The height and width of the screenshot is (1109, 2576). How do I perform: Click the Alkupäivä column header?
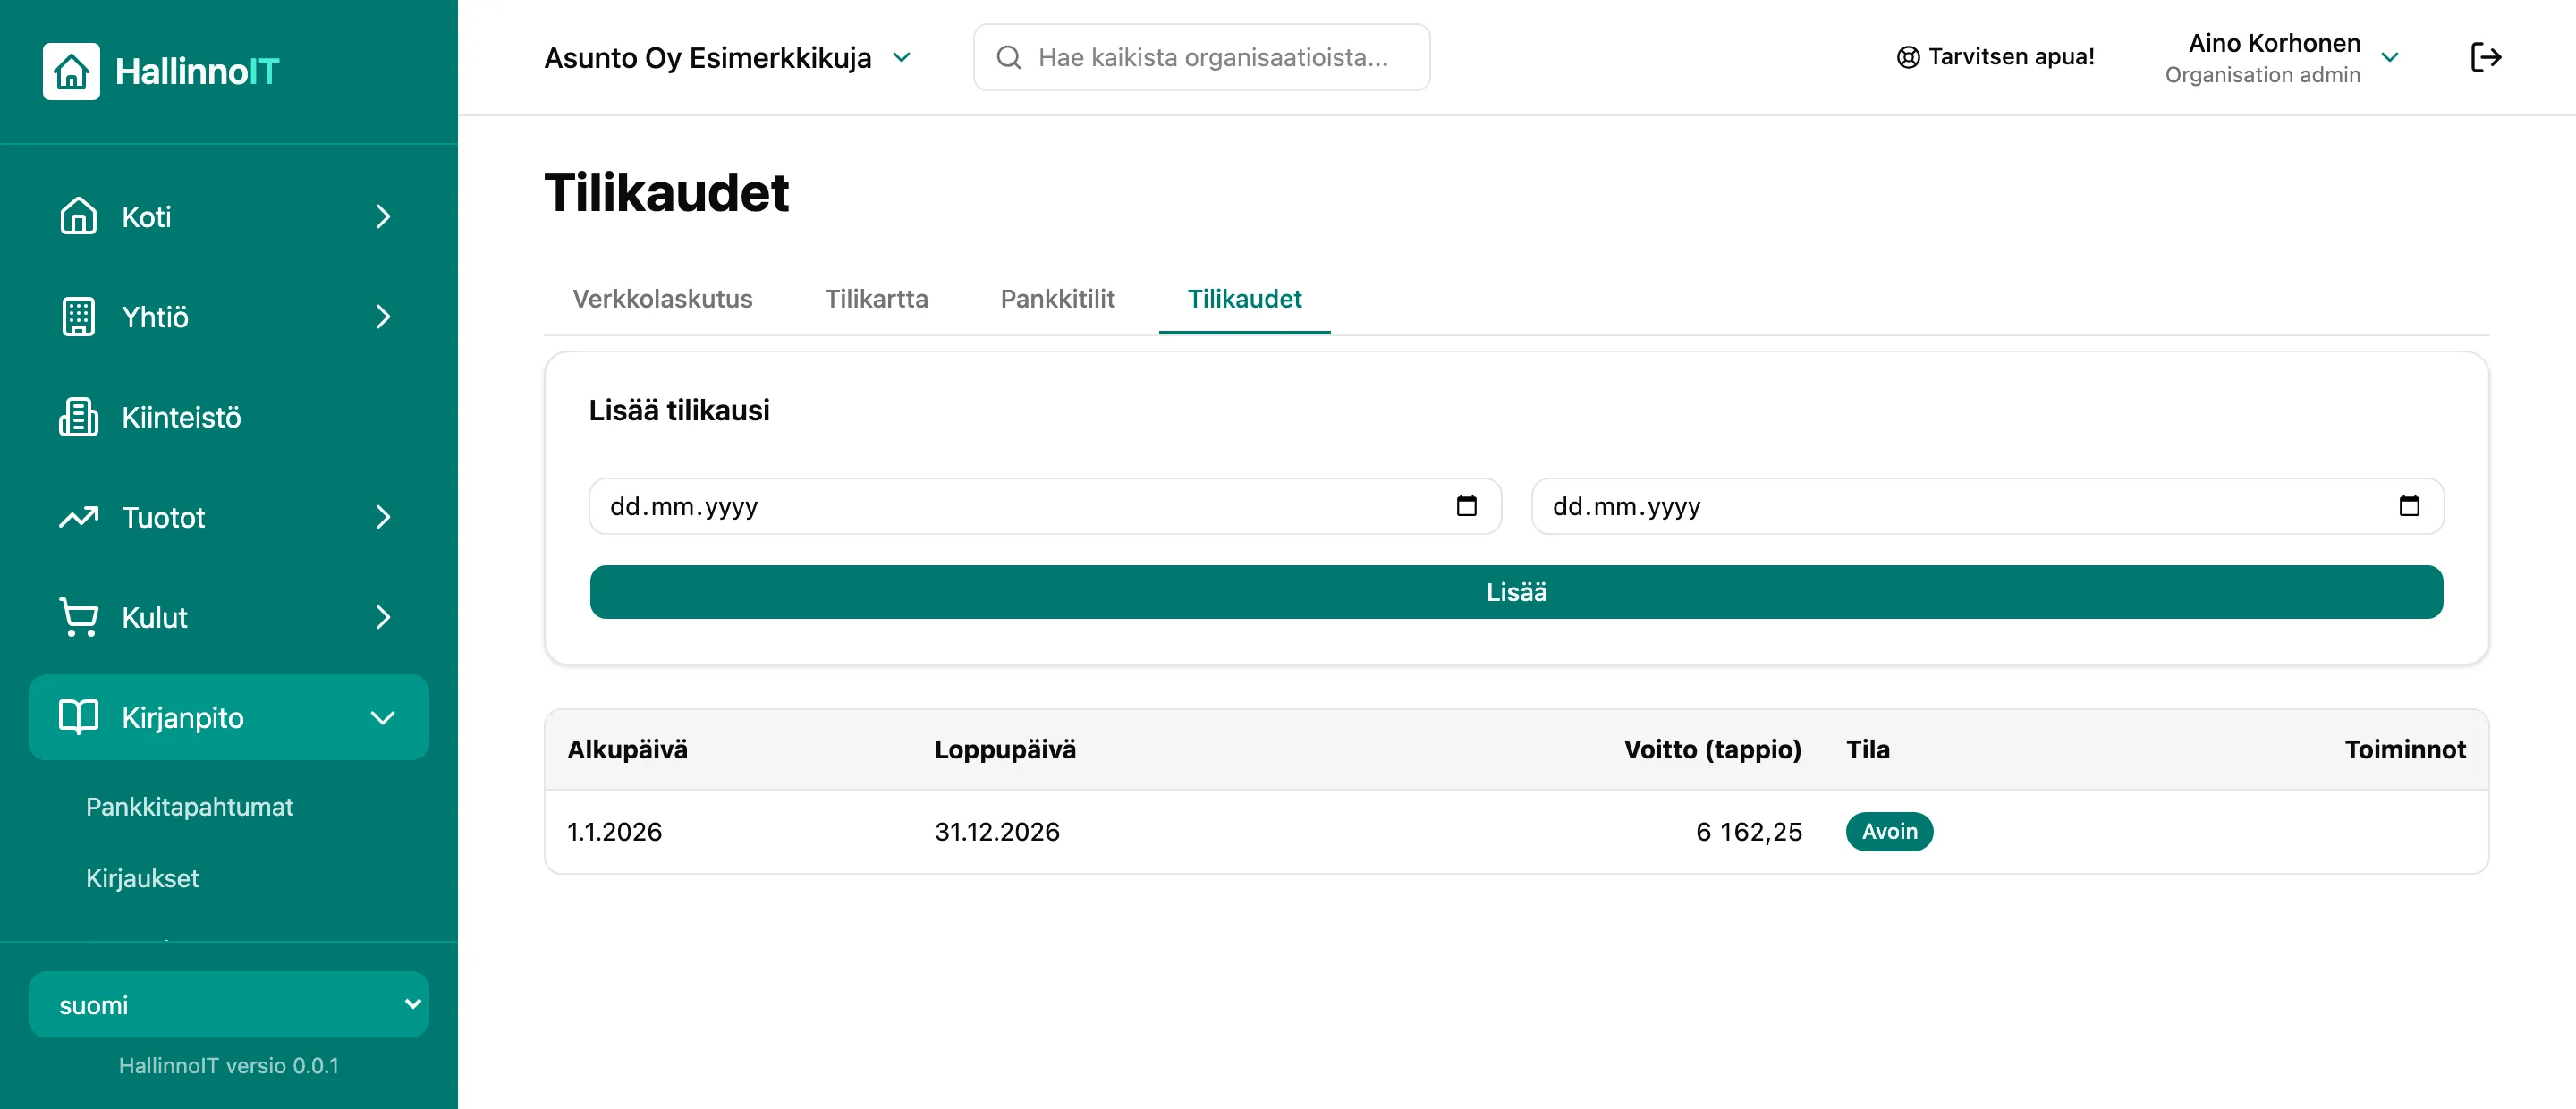[627, 750]
